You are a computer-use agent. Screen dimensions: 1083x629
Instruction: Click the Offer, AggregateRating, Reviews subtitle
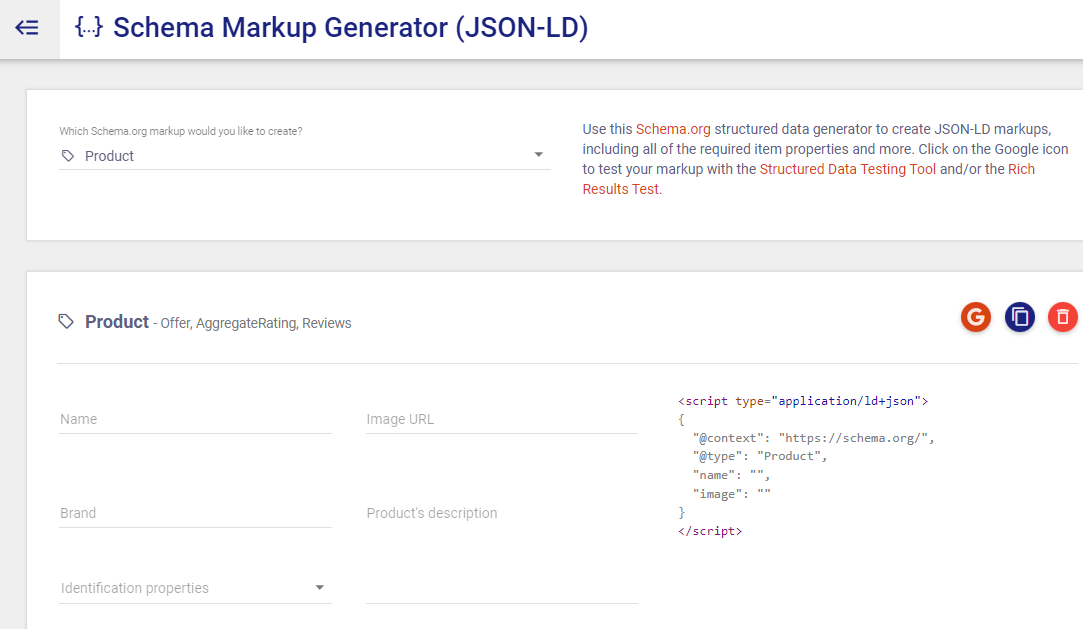[256, 323]
